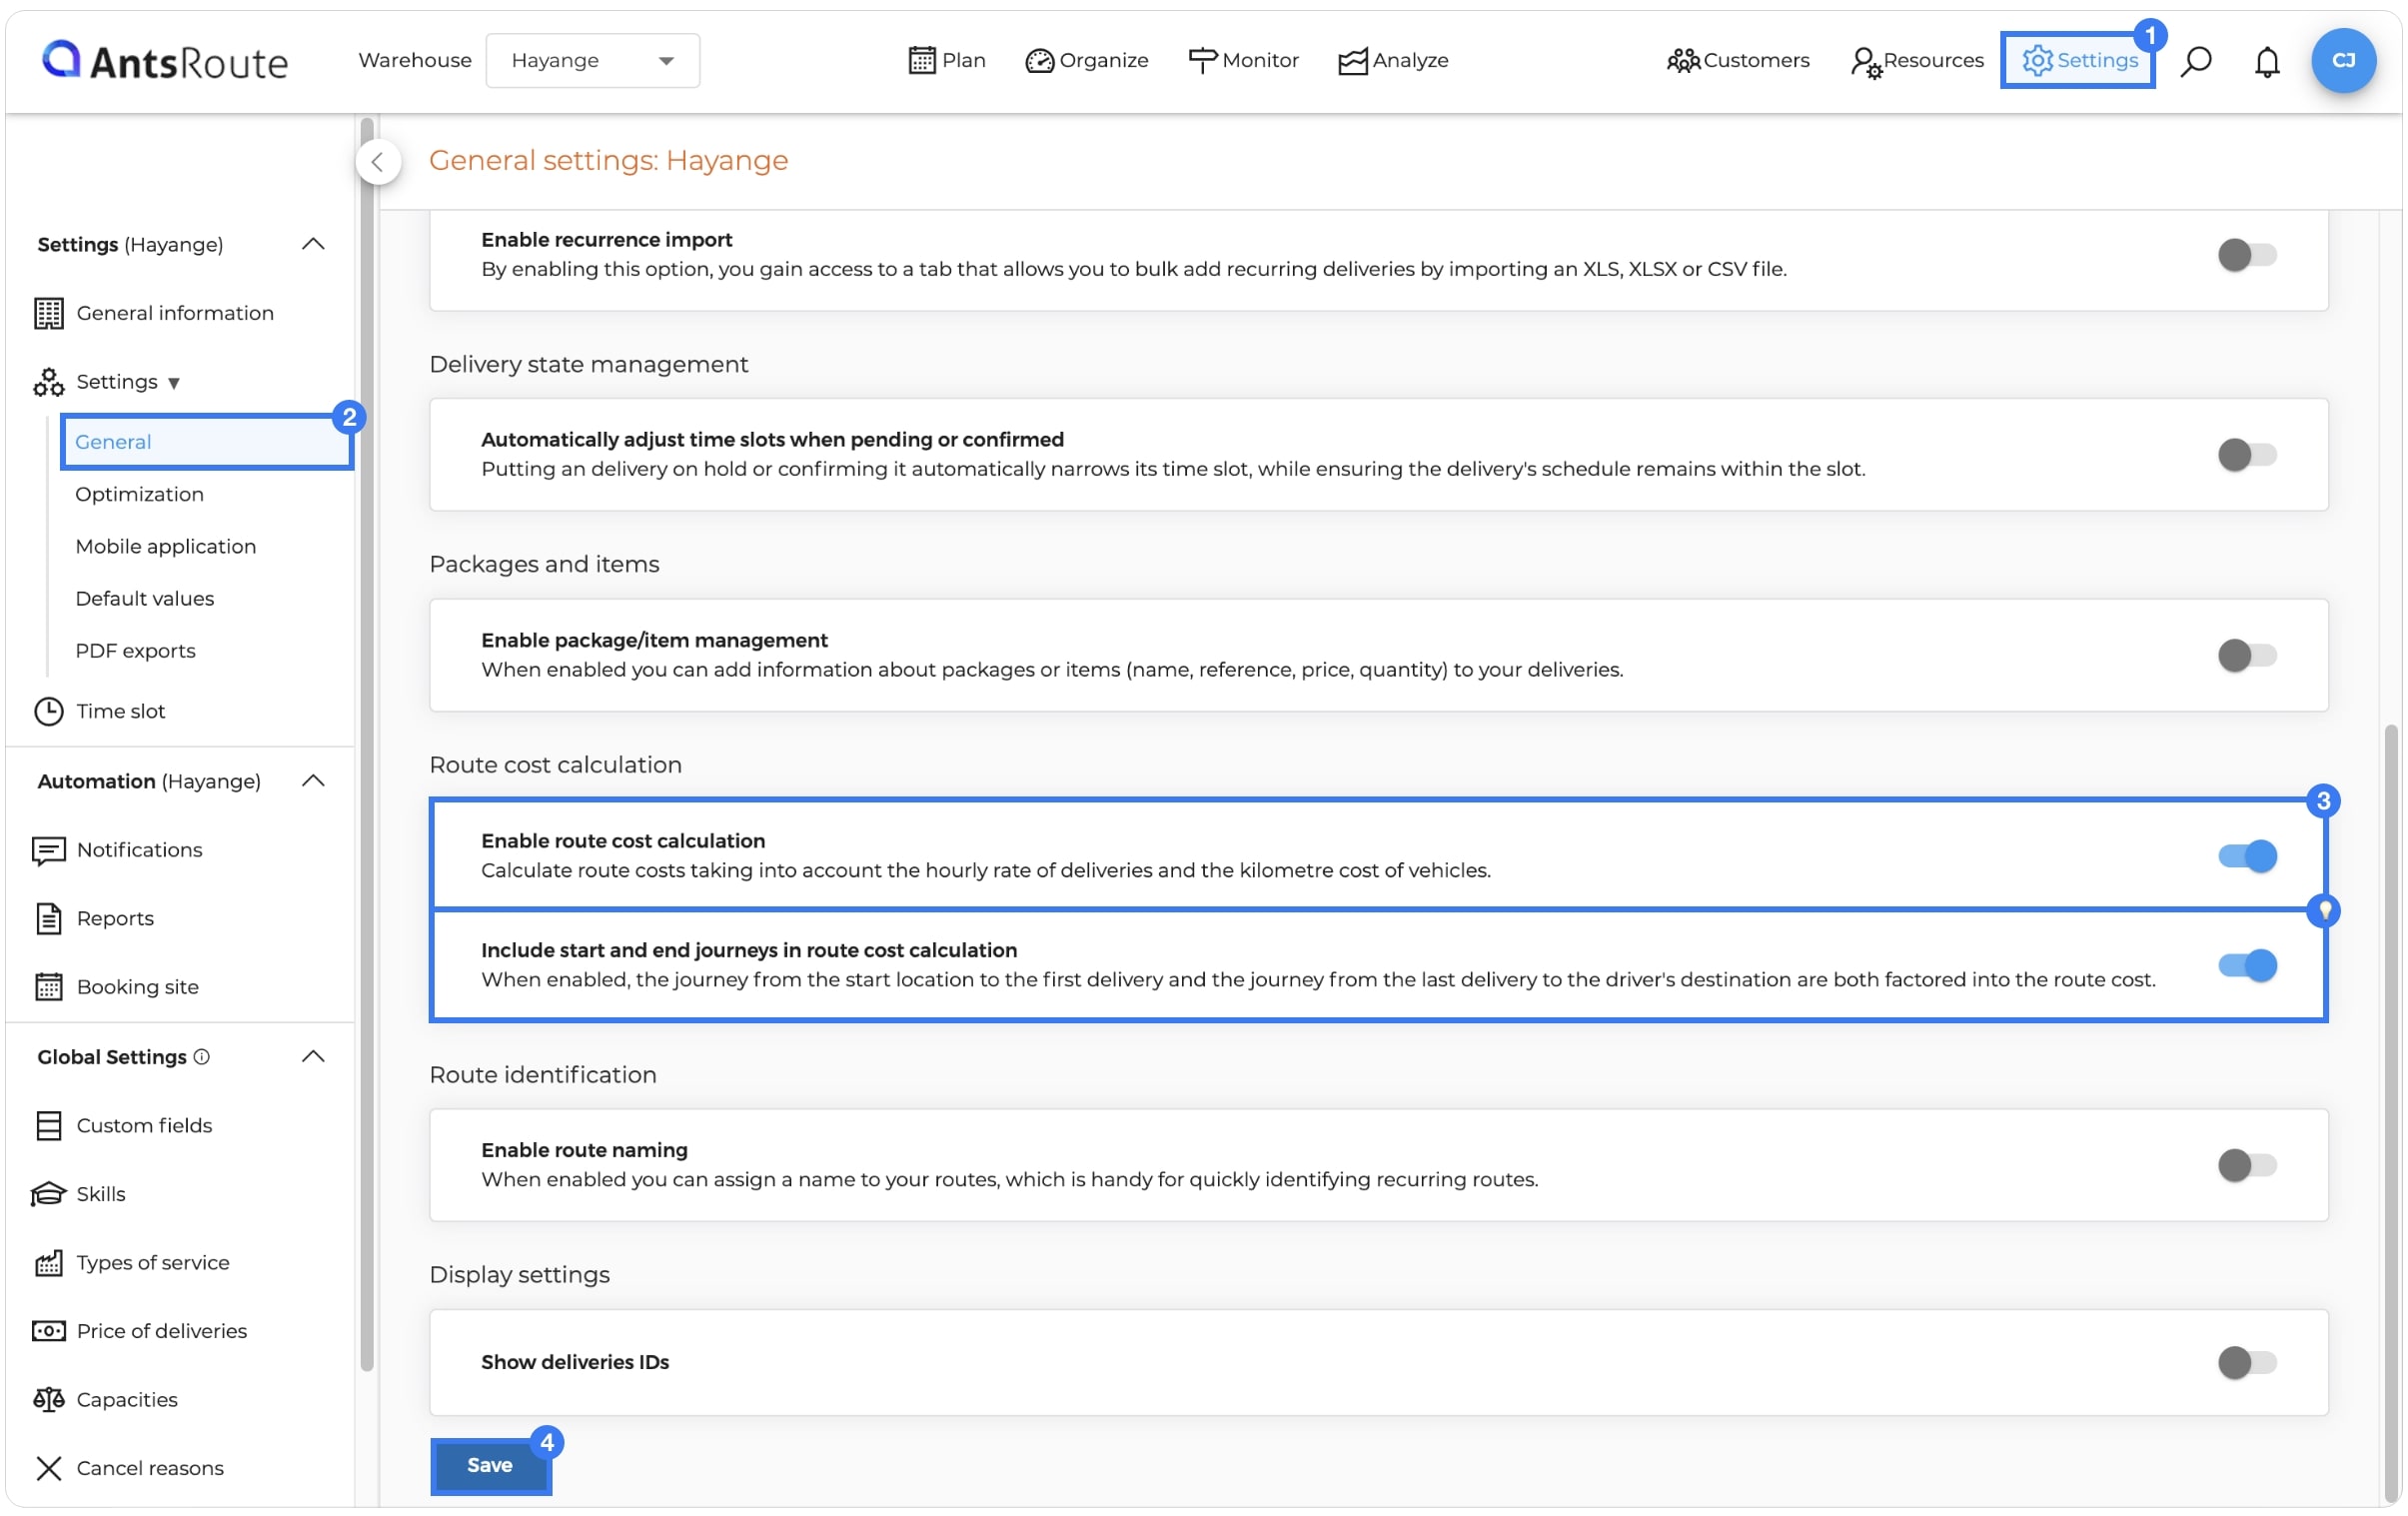The height and width of the screenshot is (1516, 2408).
Task: Click the Custom fields icon
Action: [49, 1125]
